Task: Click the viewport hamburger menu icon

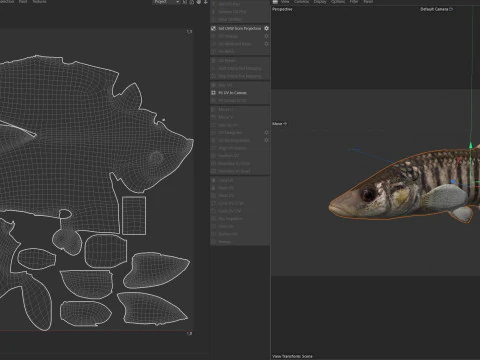Action: click(275, 2)
